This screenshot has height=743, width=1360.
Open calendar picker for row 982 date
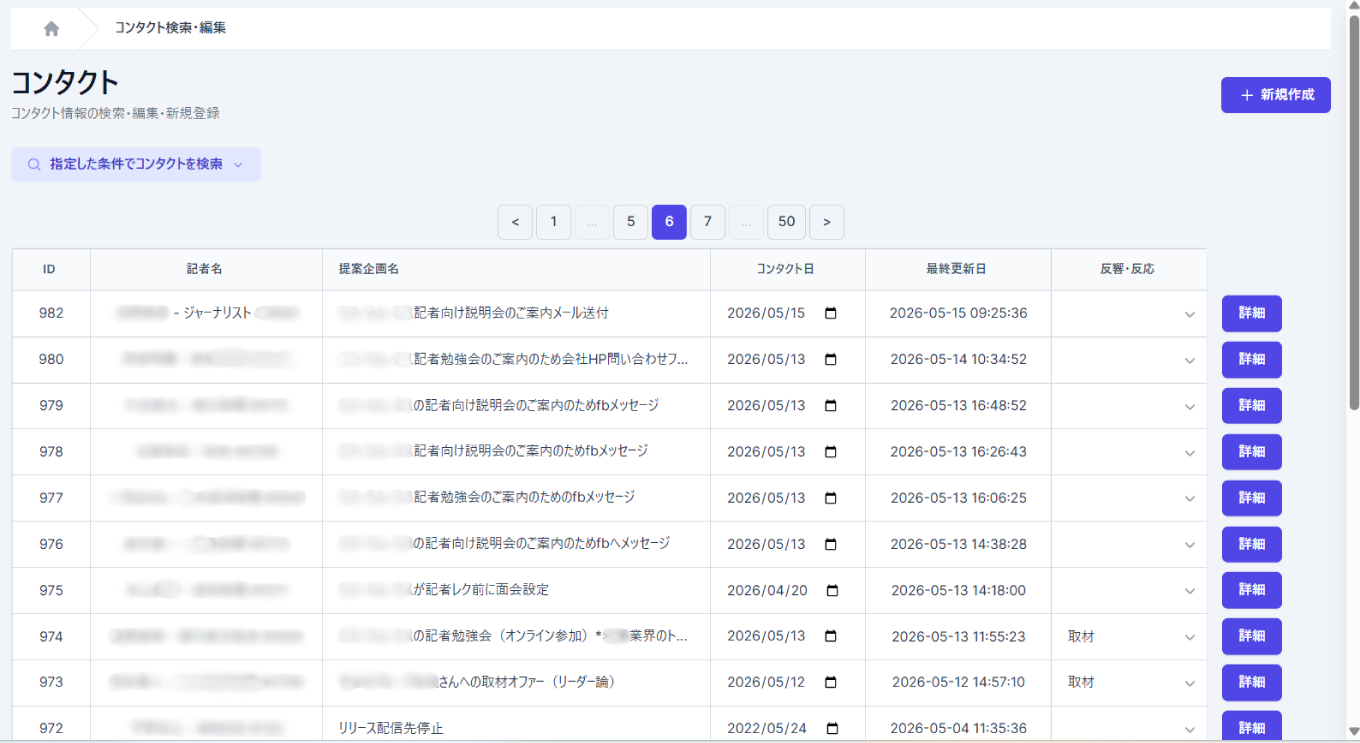coord(830,313)
